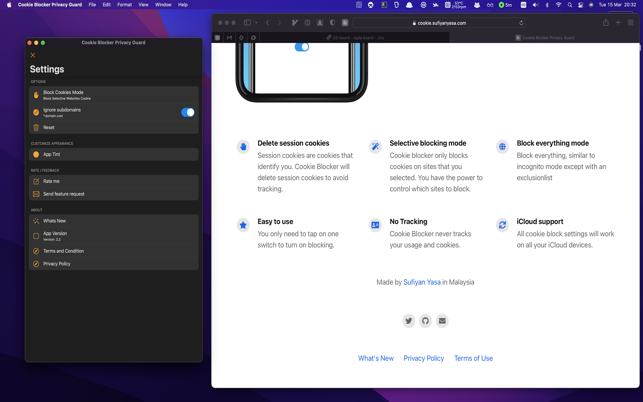Expand the Safari sidebar dropdown arrow
The image size is (643, 402).
click(x=256, y=23)
